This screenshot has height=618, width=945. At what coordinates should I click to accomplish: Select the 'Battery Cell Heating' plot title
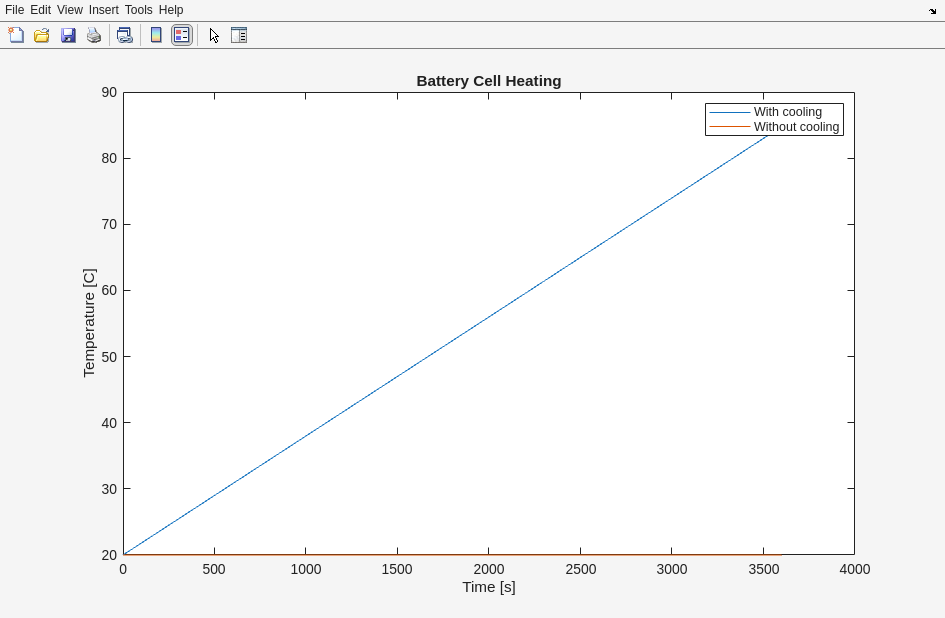(488, 81)
